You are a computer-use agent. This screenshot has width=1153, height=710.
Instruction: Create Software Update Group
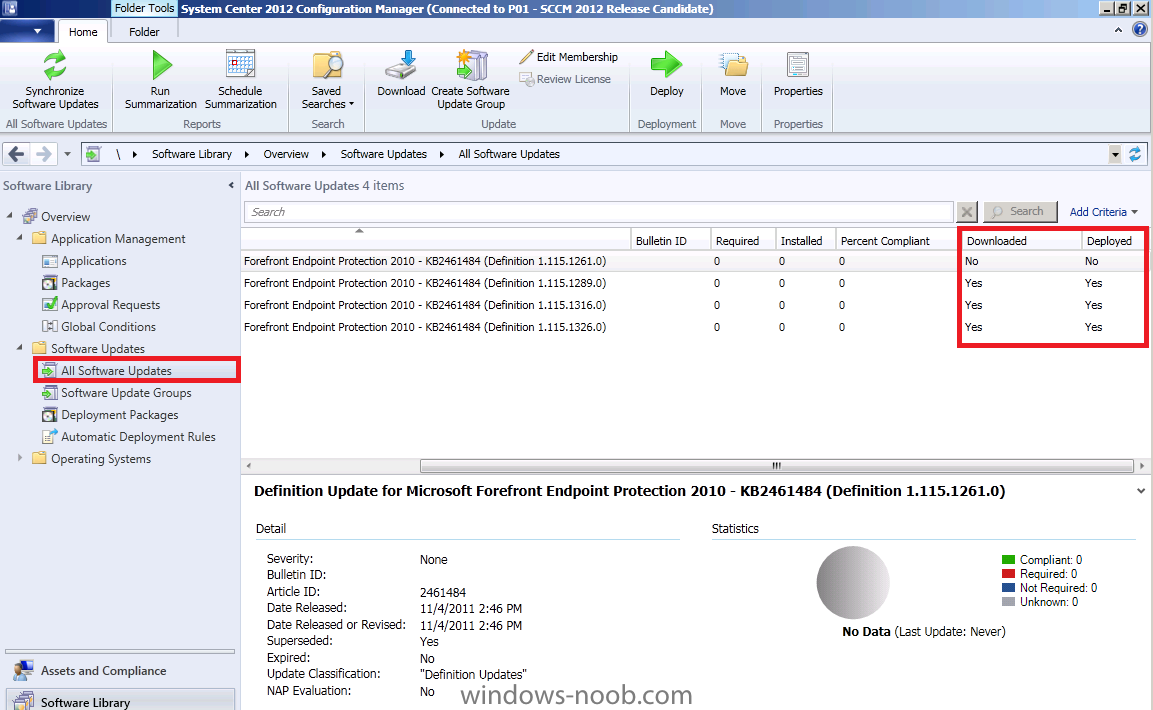click(x=471, y=79)
